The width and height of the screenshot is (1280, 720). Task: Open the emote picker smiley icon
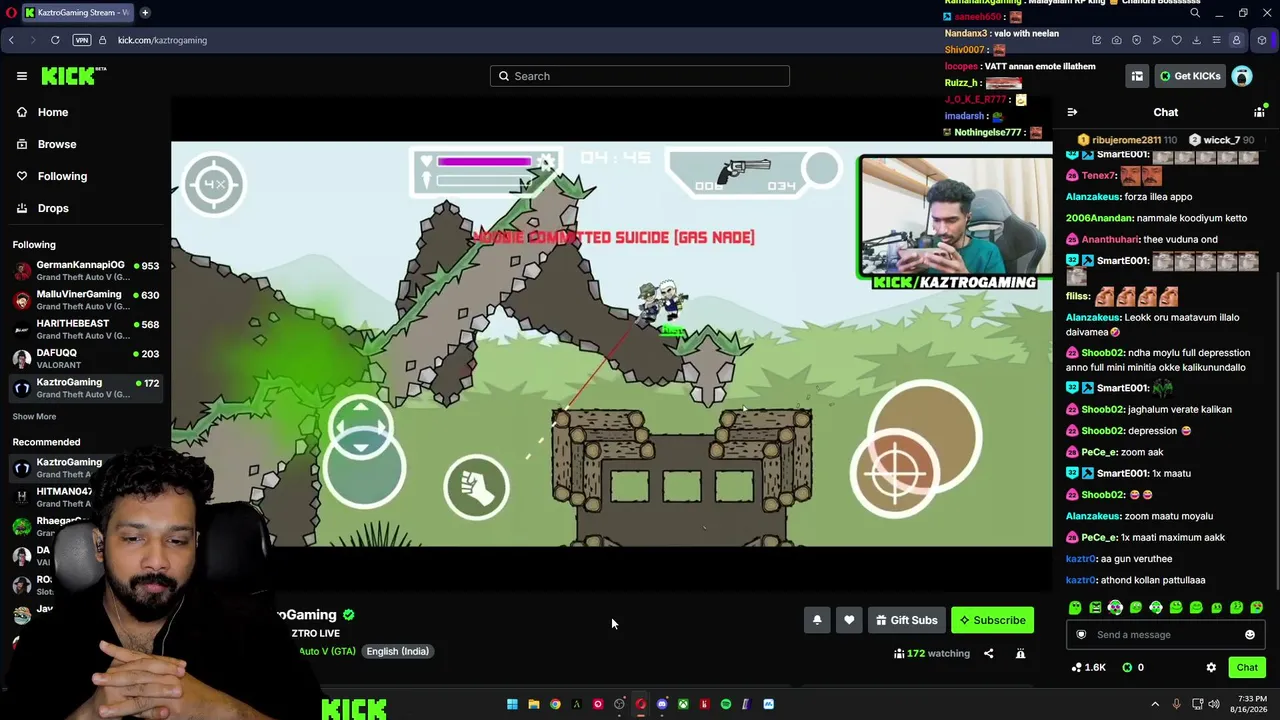coord(1249,634)
